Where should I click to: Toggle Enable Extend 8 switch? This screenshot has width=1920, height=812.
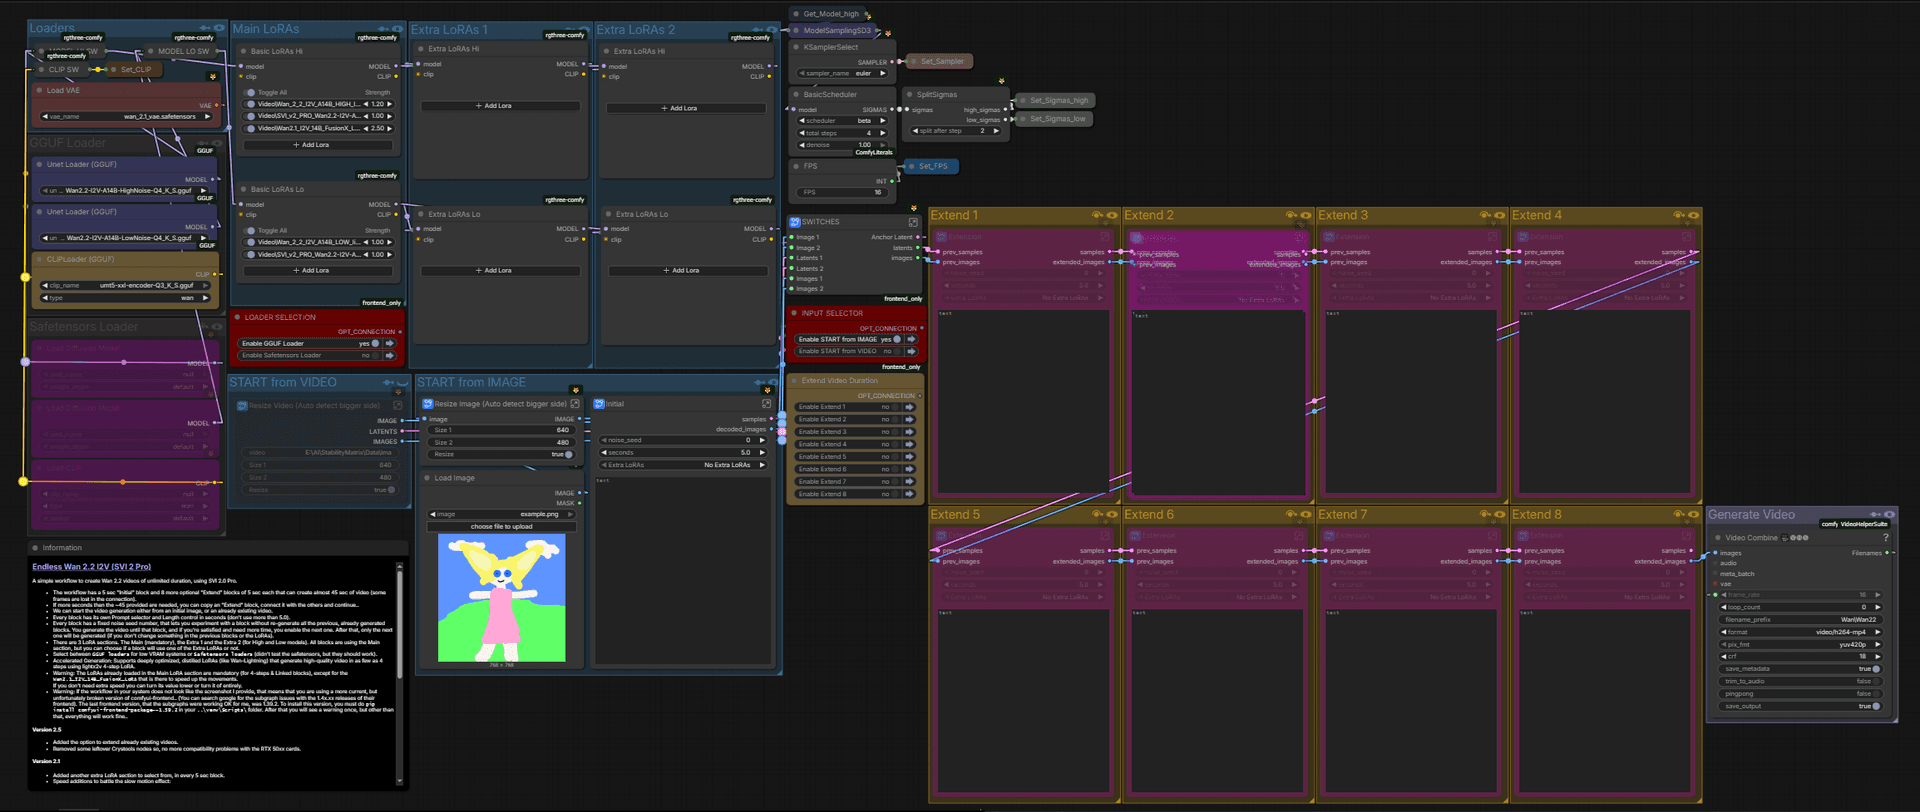point(895,494)
